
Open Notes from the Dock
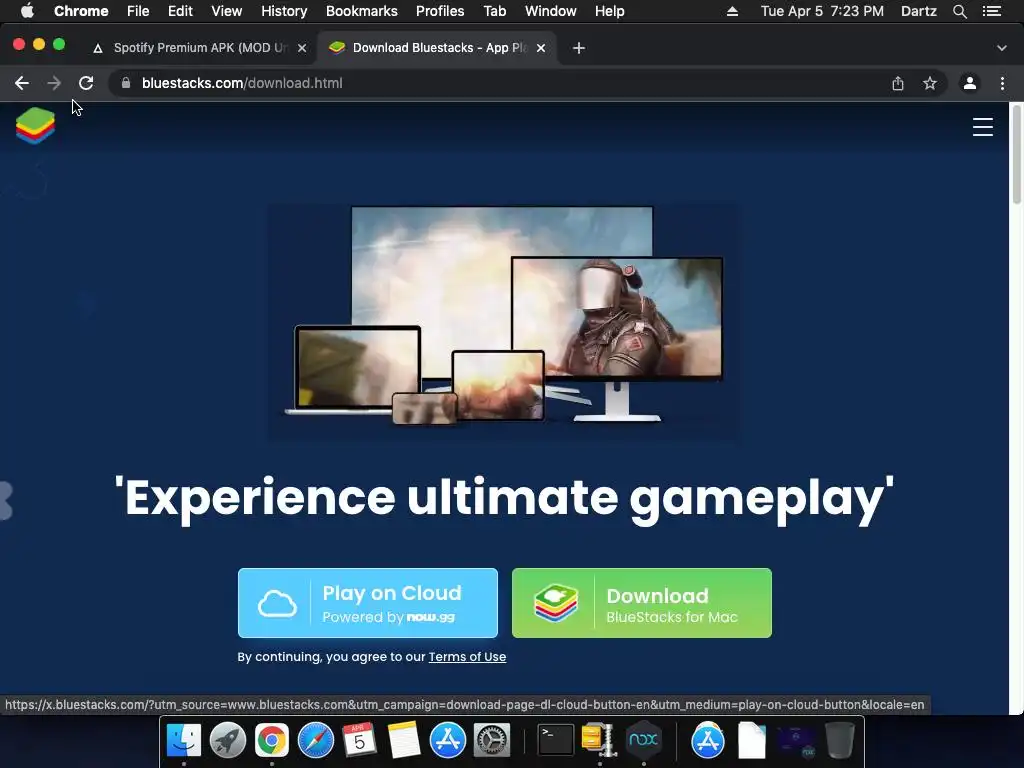coord(404,740)
